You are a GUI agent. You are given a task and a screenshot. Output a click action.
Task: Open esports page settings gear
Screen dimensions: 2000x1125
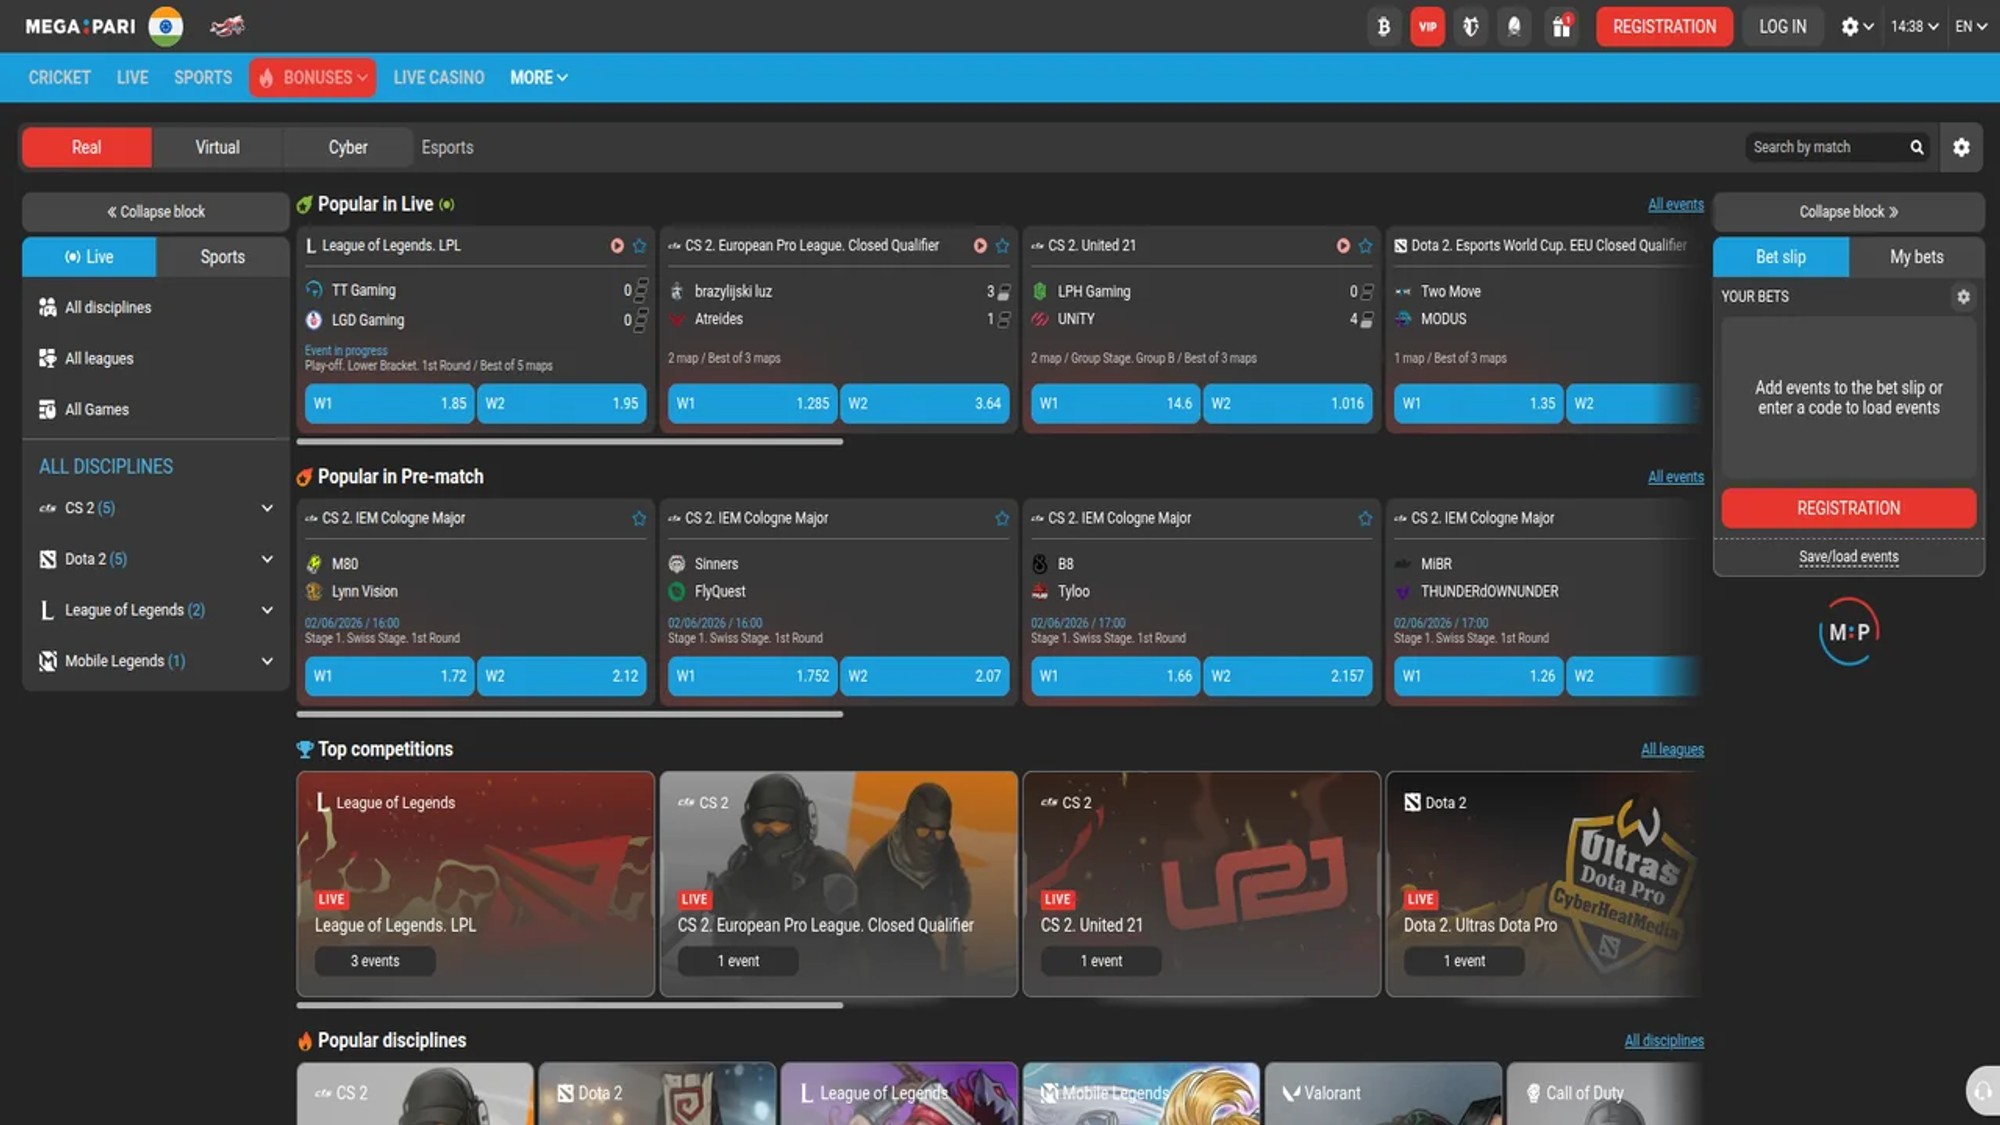click(x=1961, y=147)
